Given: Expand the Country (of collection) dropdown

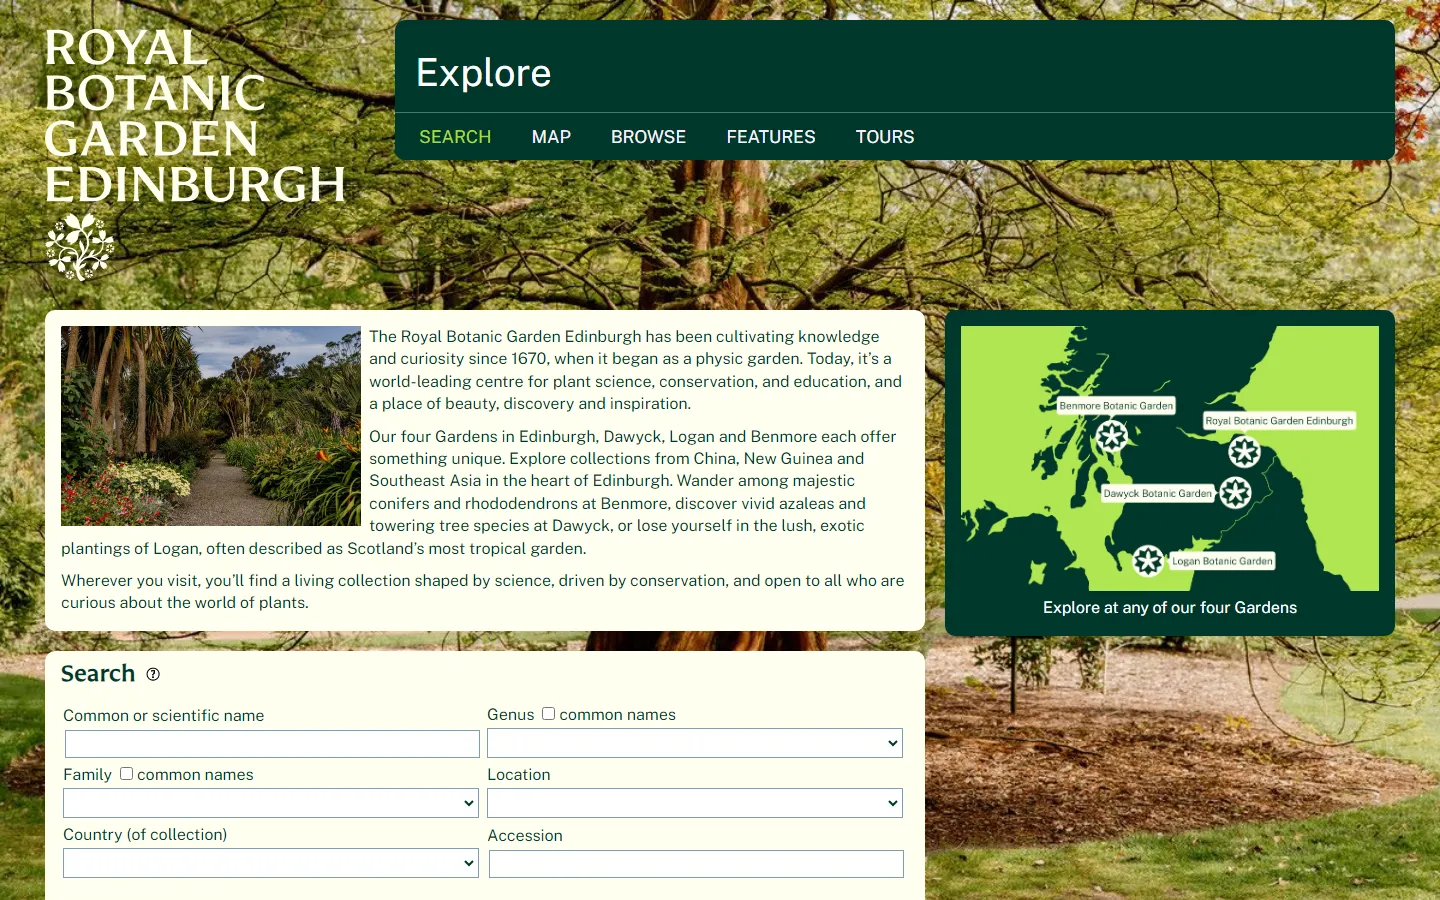Looking at the screenshot, I should pos(271,863).
